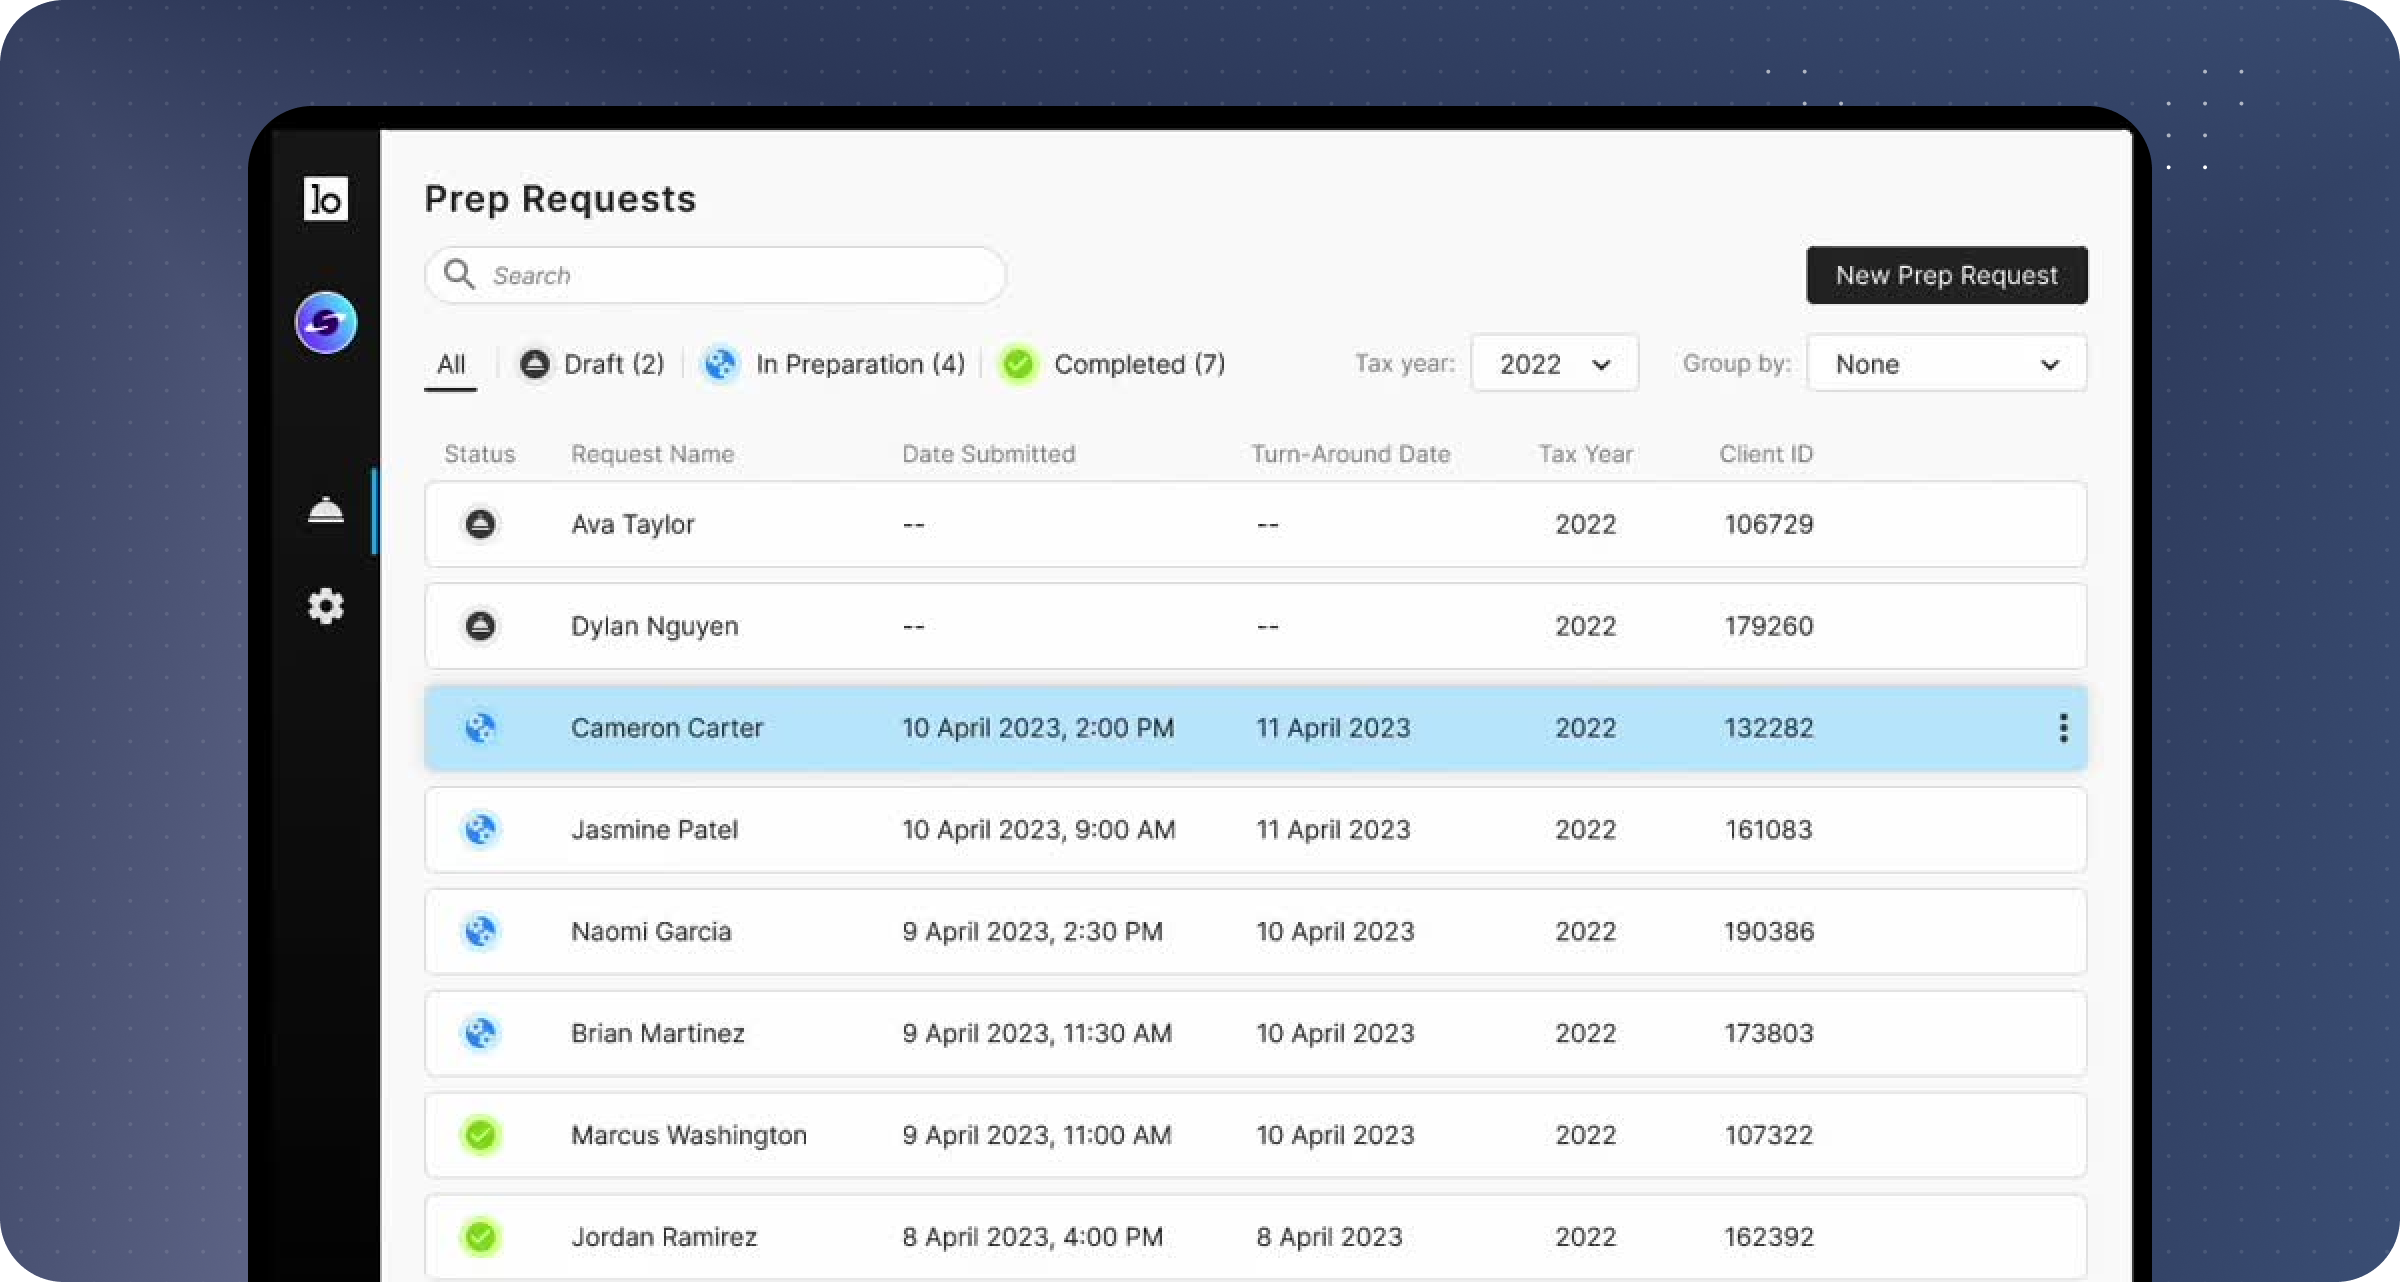Click Marcus Washington's green completed checkmark
Image resolution: width=2400 pixels, height=1282 pixels.
click(x=480, y=1135)
